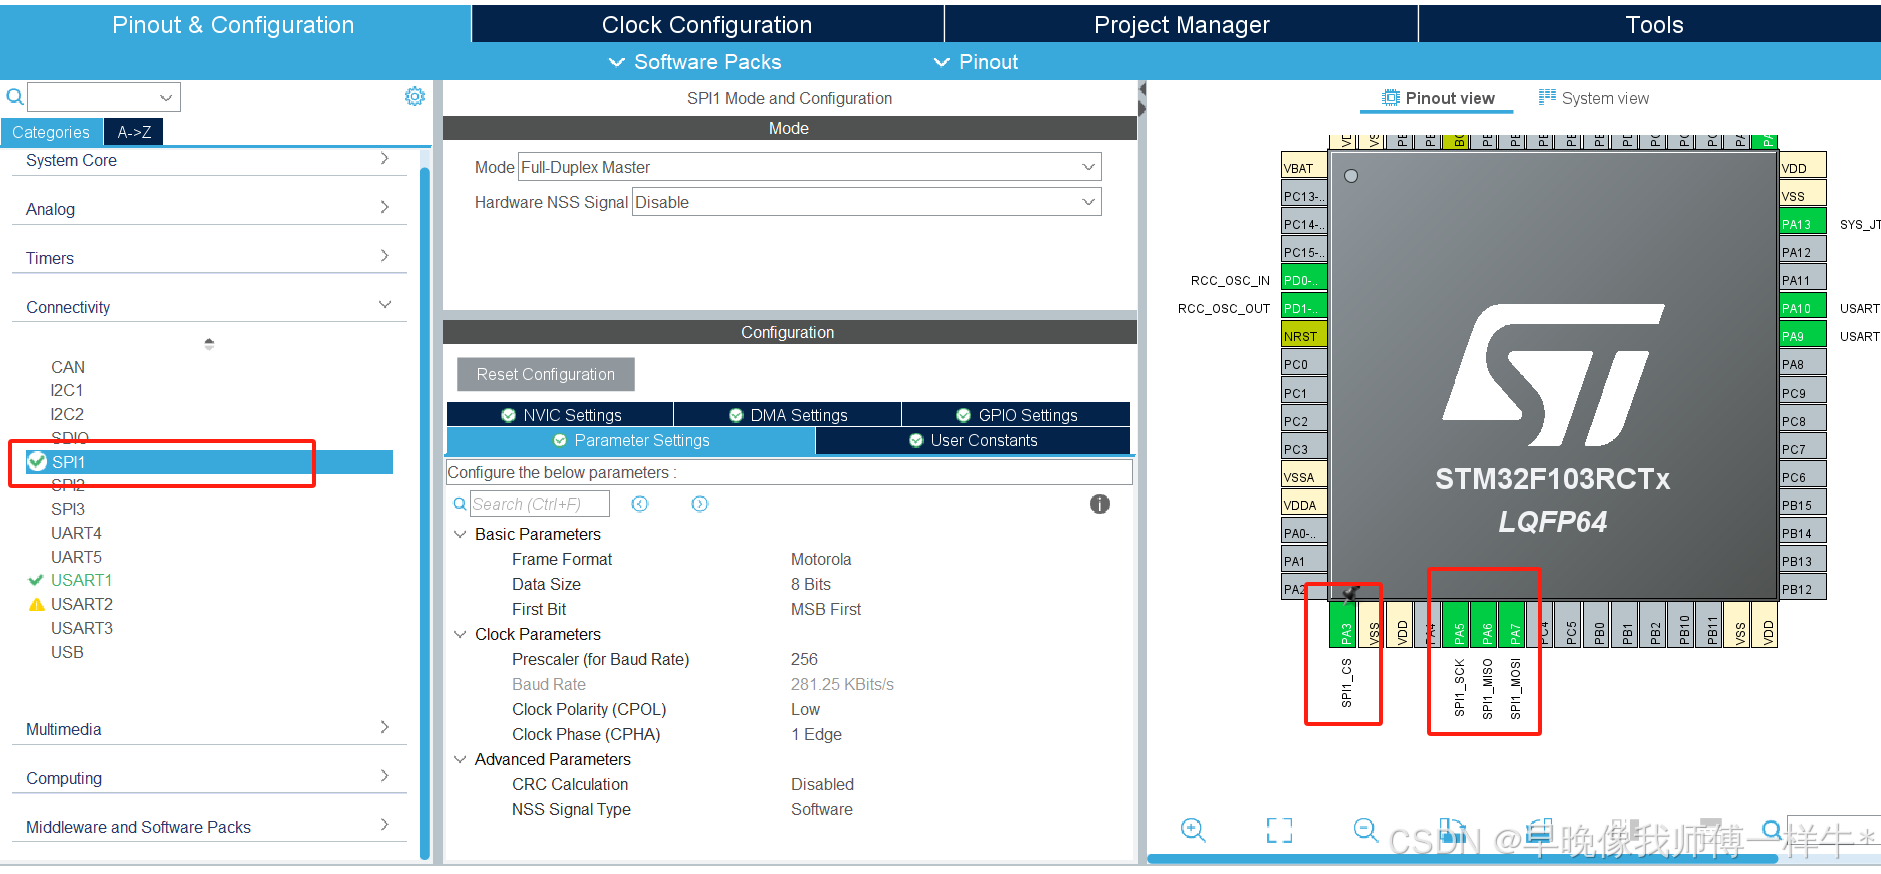Open the Software Packs menu

click(695, 62)
